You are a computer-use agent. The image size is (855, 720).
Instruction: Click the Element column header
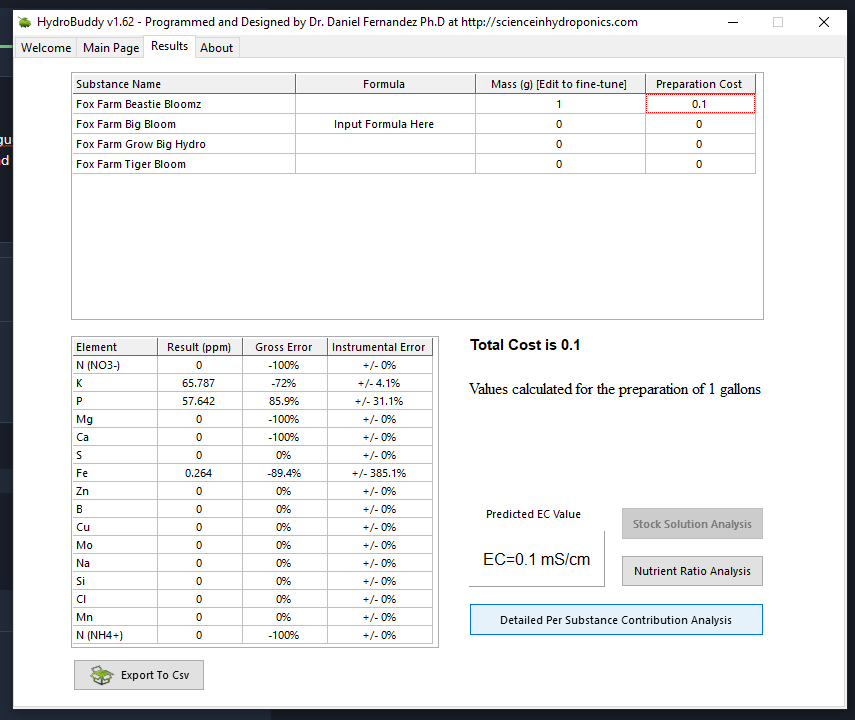pos(115,347)
